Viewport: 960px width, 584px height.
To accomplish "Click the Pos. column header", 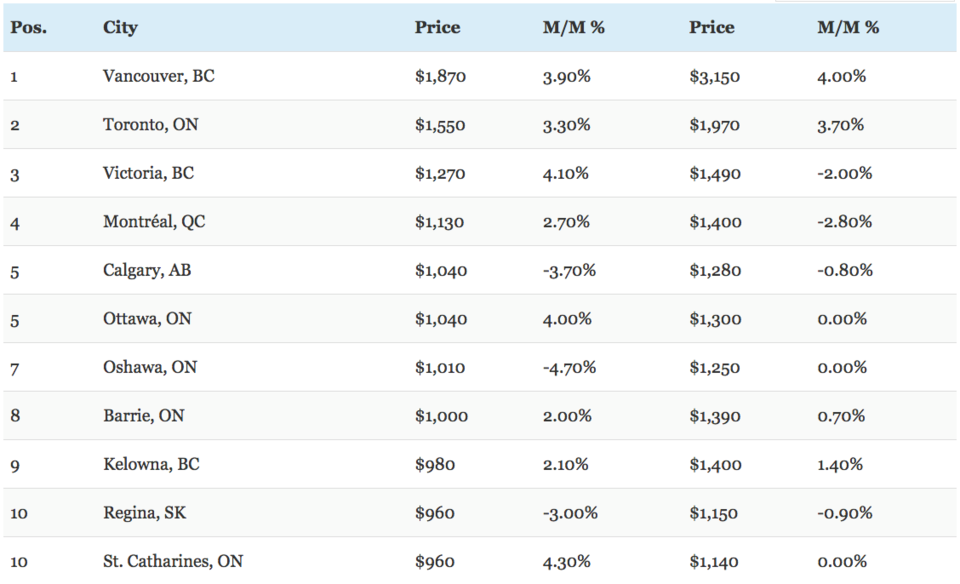I will 28,28.
